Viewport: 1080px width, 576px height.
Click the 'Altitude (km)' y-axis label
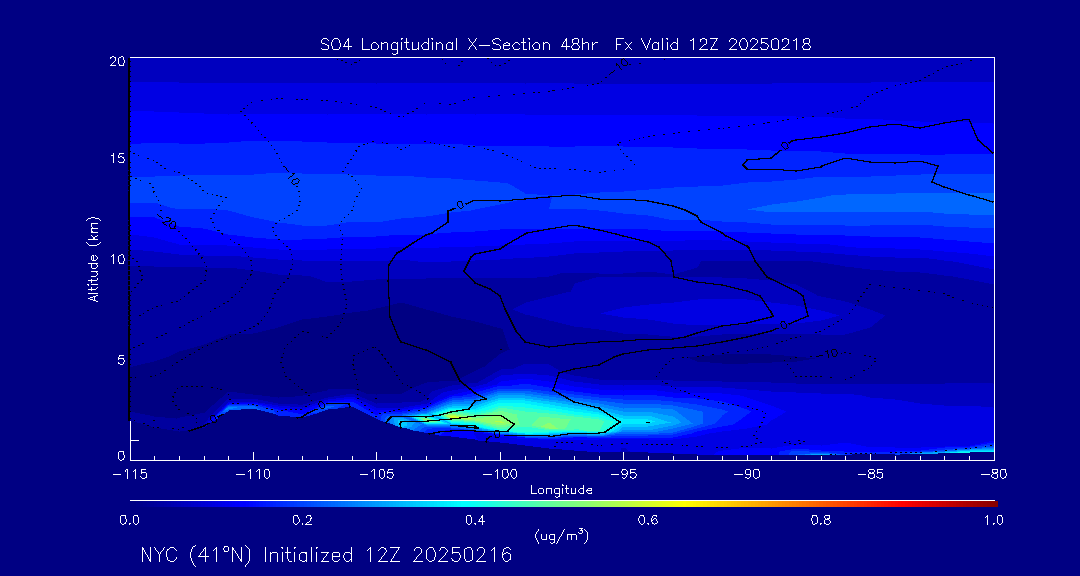[93, 259]
